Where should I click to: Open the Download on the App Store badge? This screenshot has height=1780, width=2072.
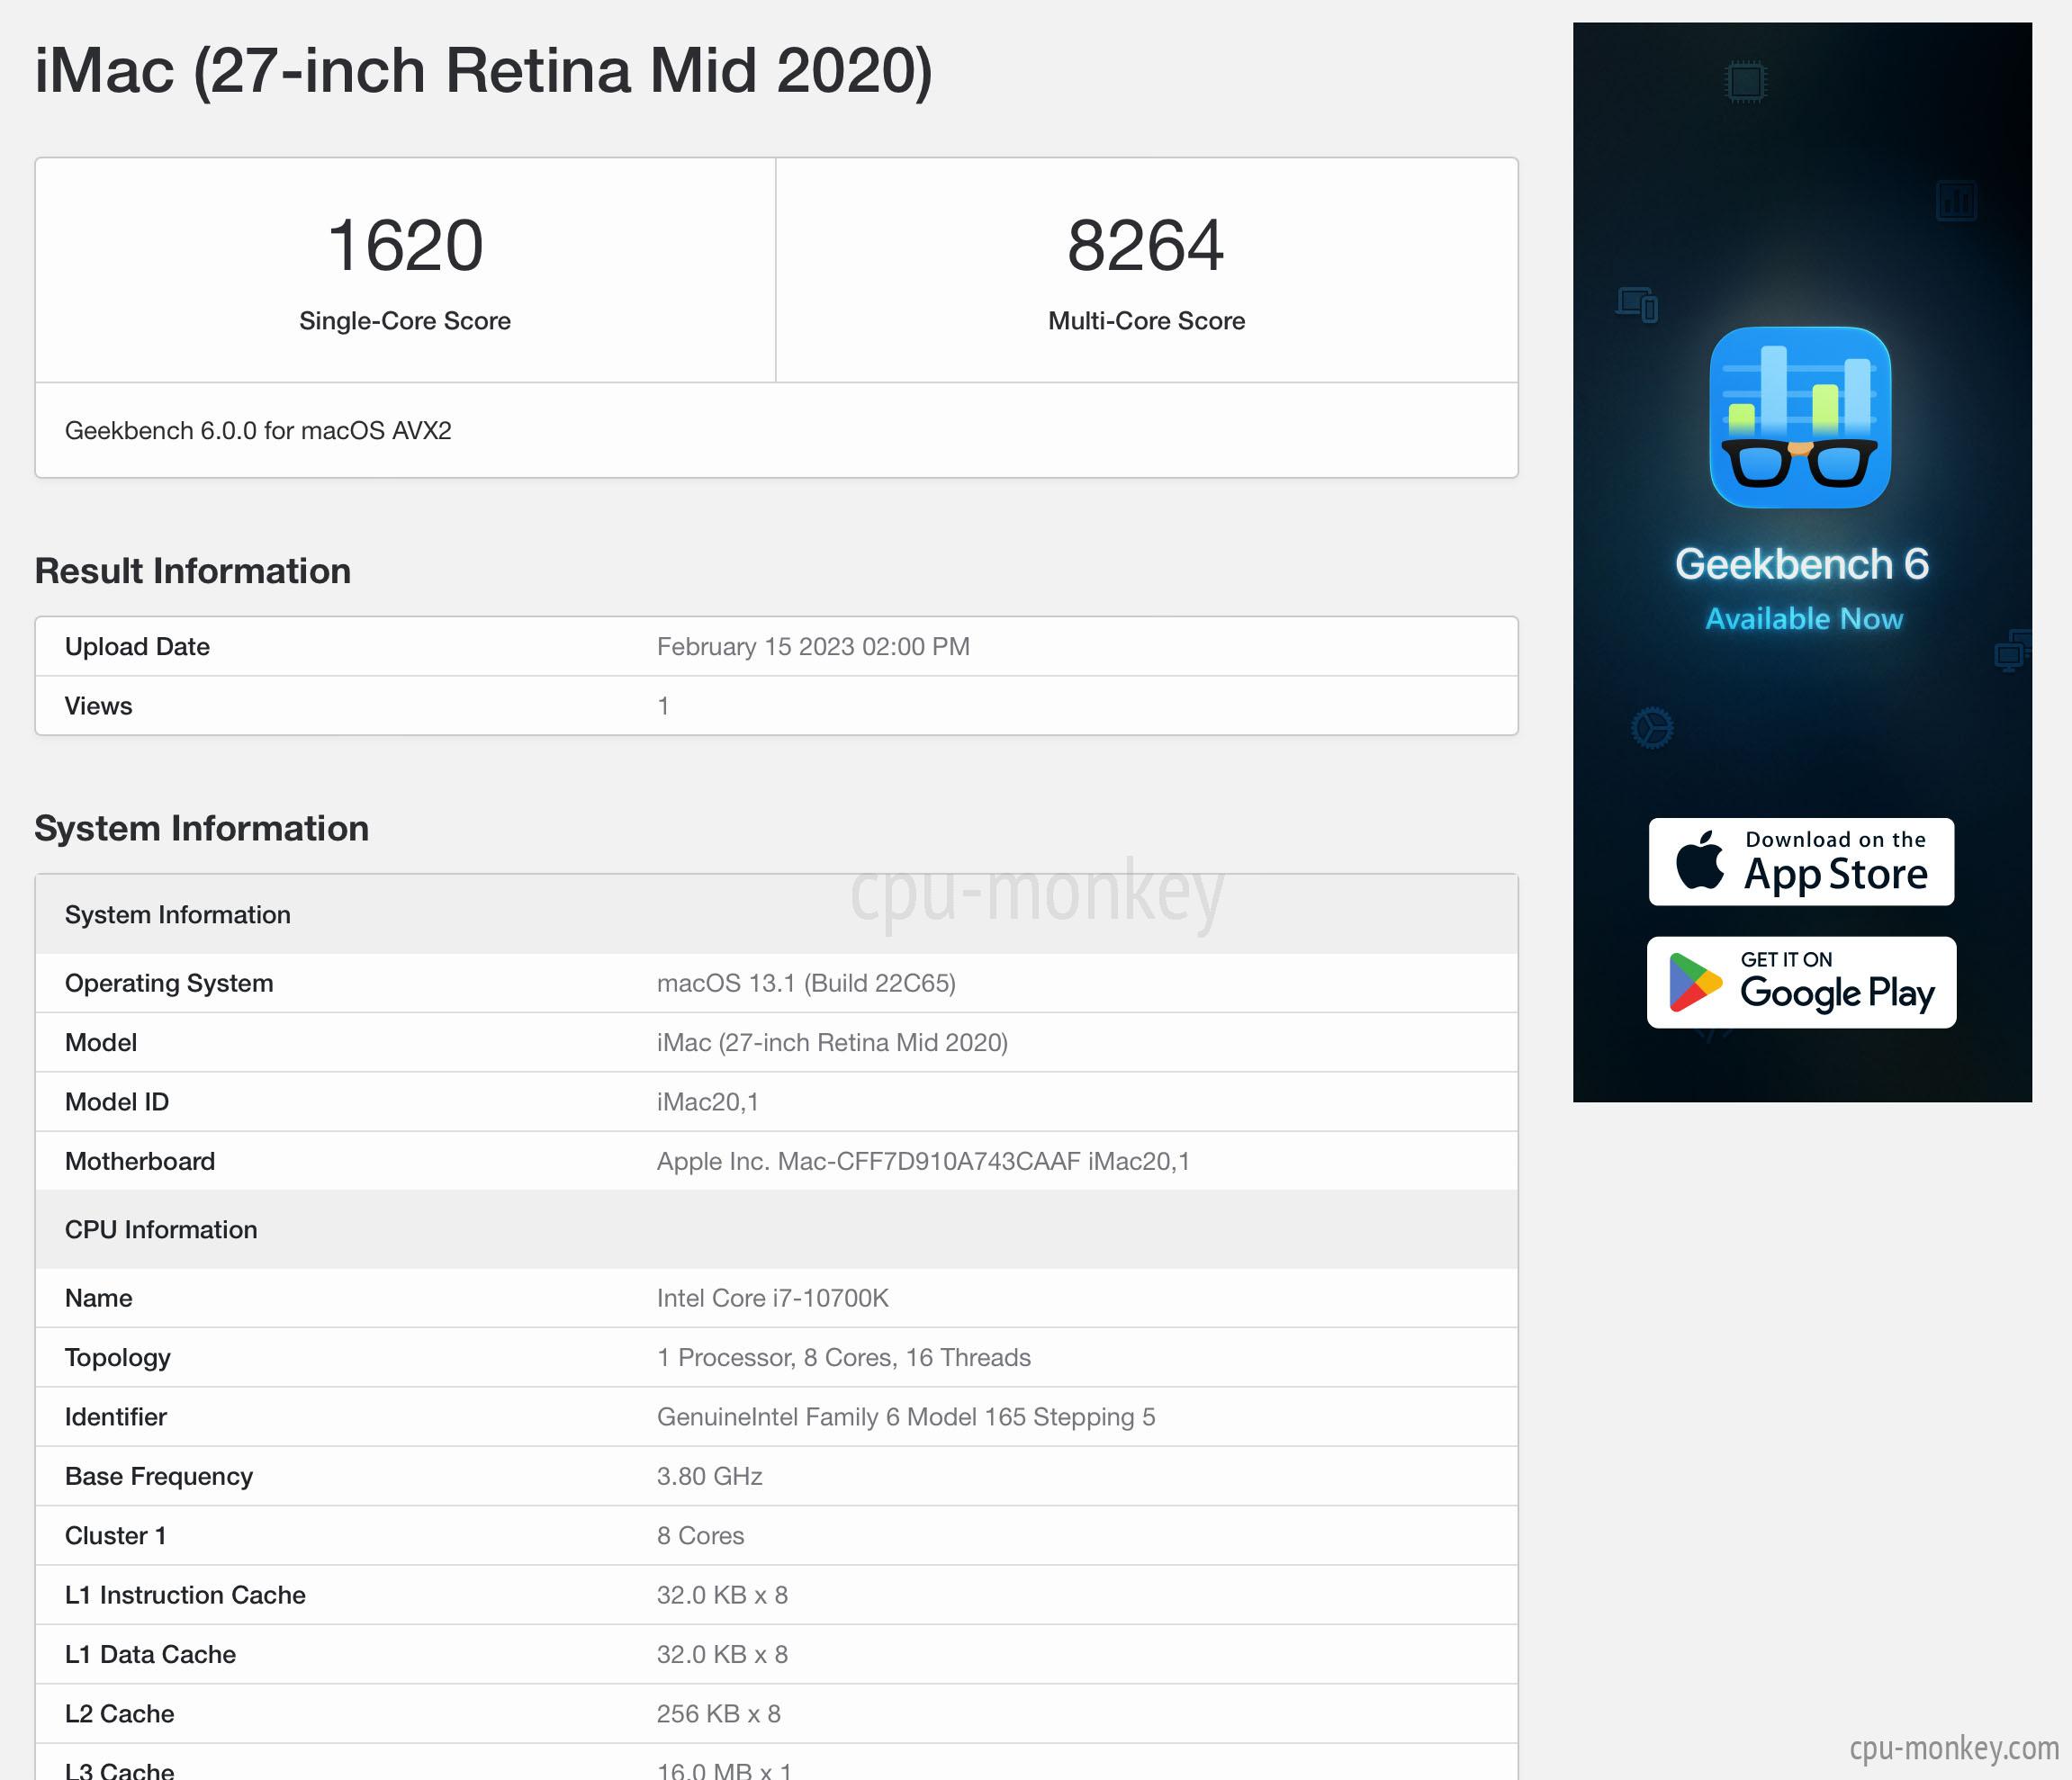click(1801, 862)
